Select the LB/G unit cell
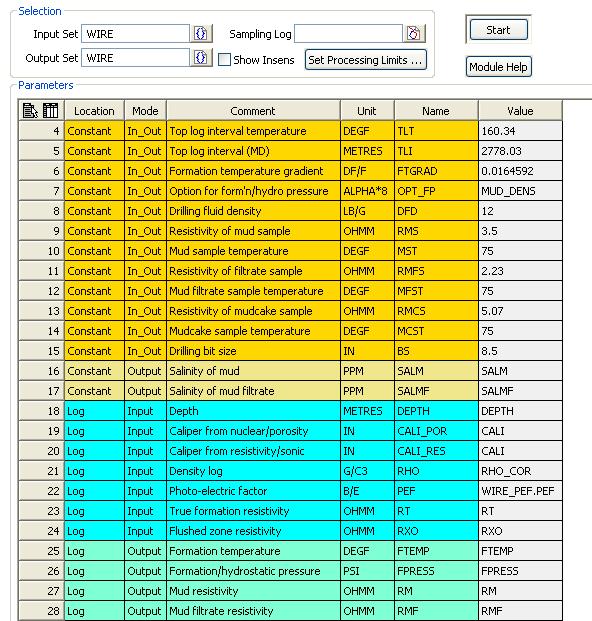This screenshot has height=621, width=592. [367, 211]
